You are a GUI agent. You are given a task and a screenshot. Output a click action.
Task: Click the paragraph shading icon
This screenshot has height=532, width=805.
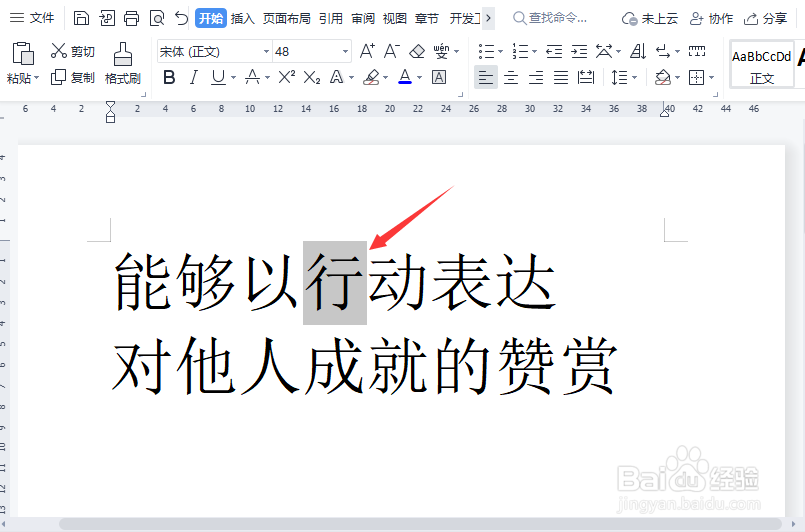[663, 78]
